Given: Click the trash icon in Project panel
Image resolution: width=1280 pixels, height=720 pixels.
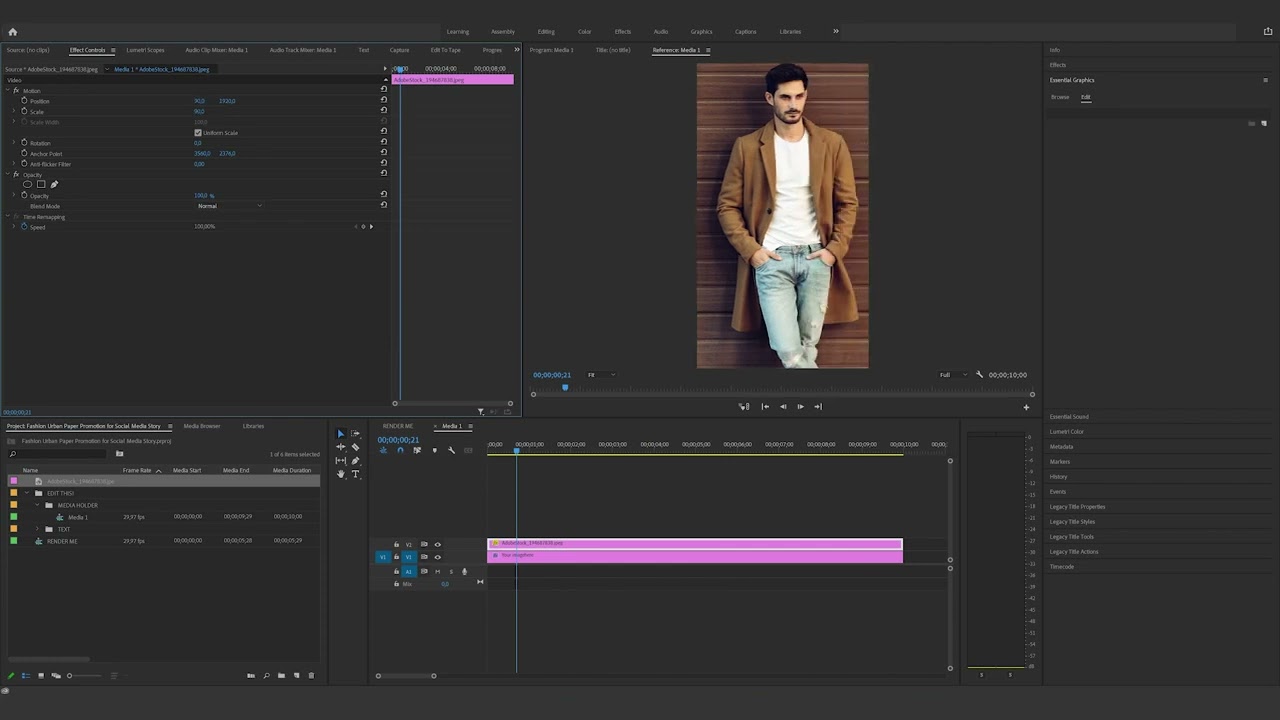Looking at the screenshot, I should [x=311, y=676].
